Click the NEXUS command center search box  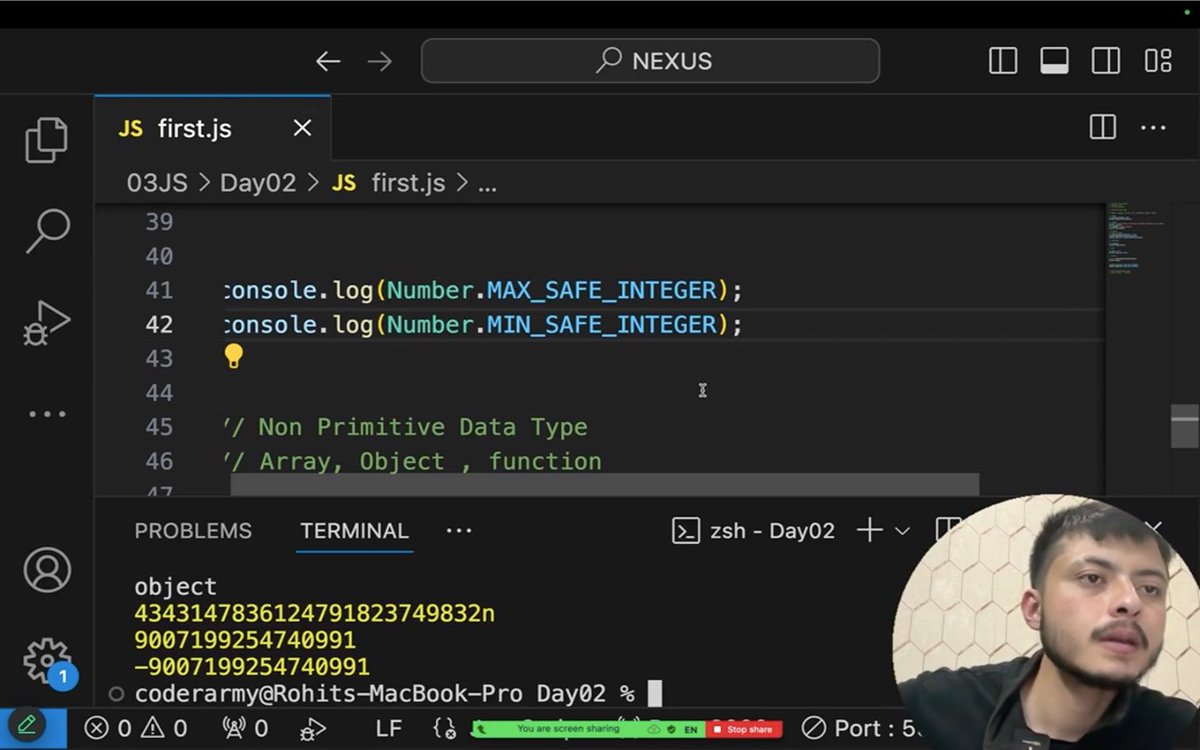[x=650, y=61]
